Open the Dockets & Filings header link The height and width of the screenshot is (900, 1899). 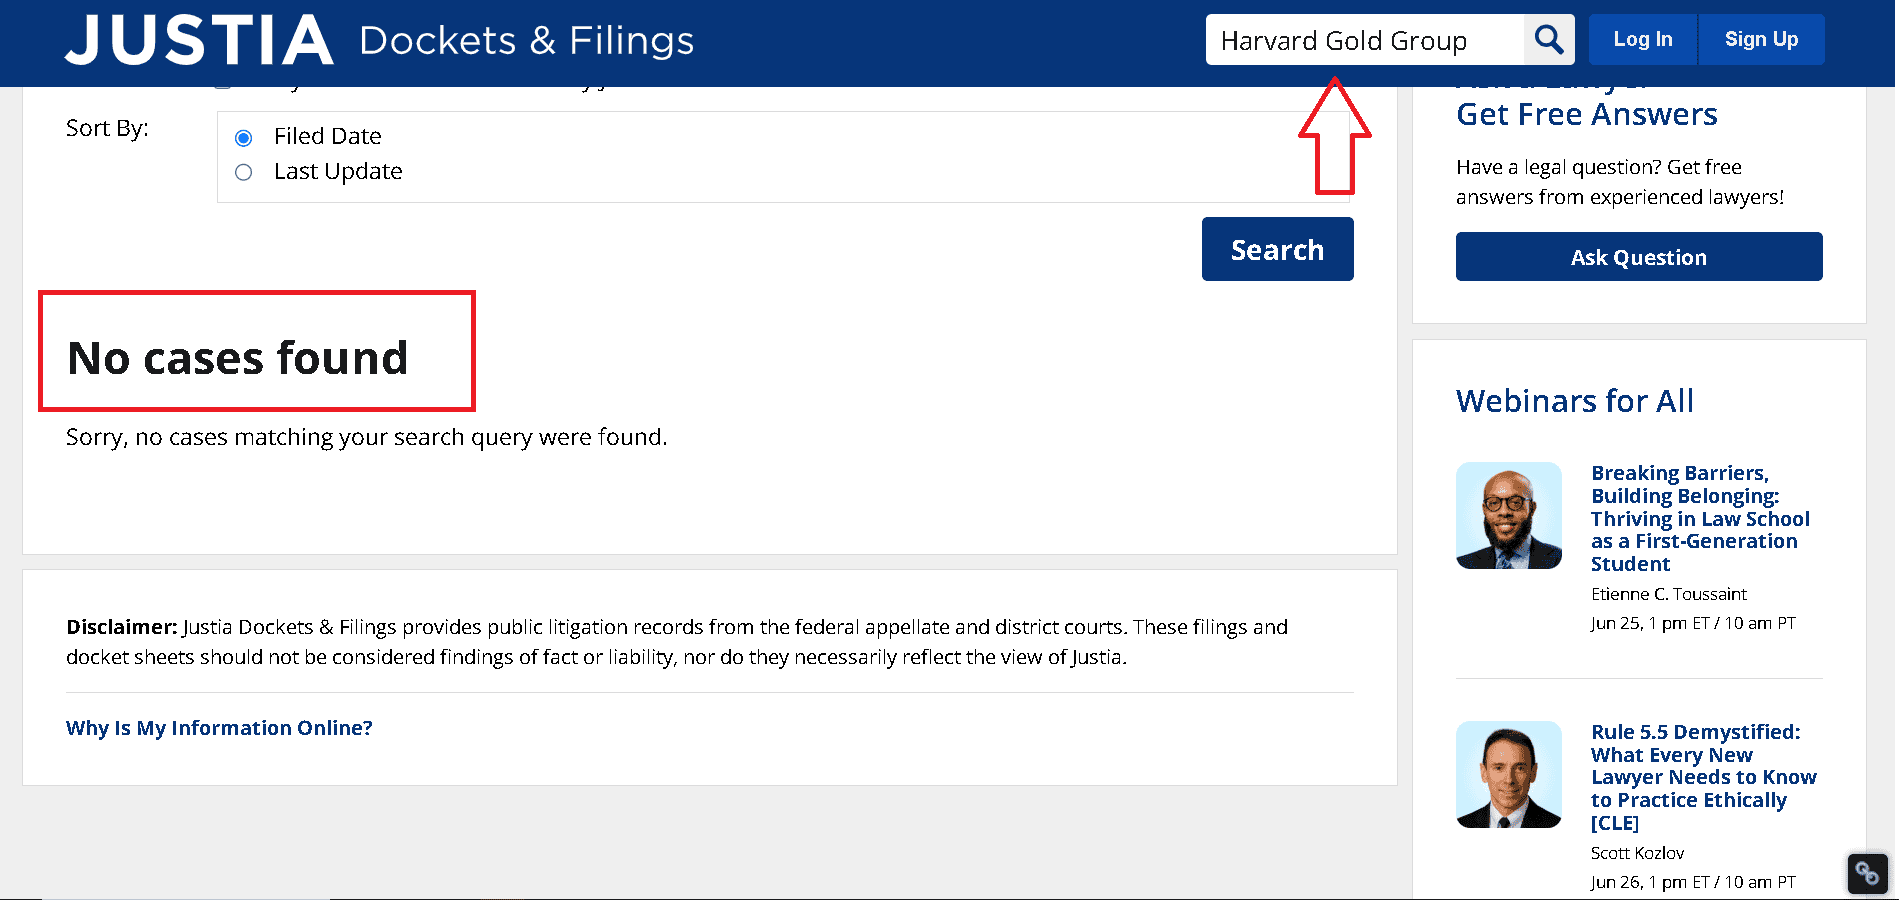[x=526, y=41]
